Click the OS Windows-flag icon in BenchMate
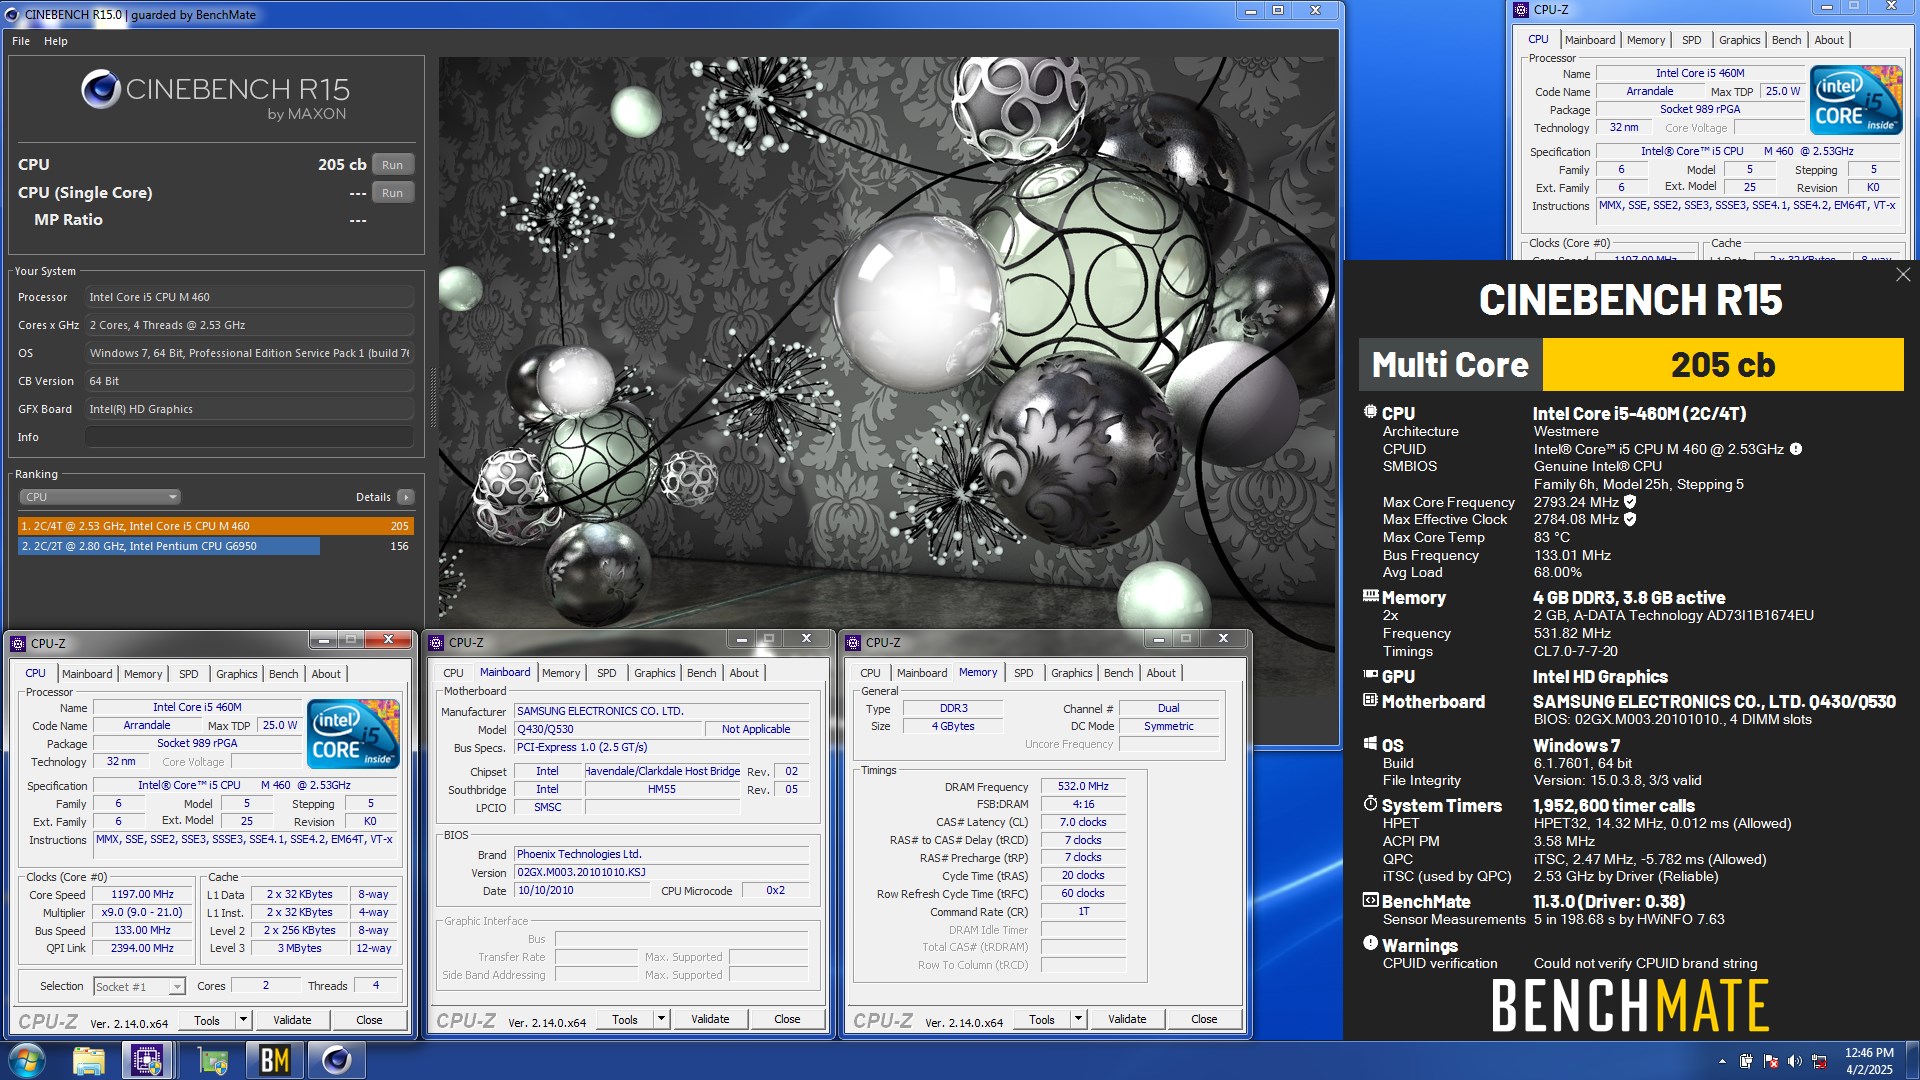Screen dimensions: 1920x1080 (x=1370, y=744)
